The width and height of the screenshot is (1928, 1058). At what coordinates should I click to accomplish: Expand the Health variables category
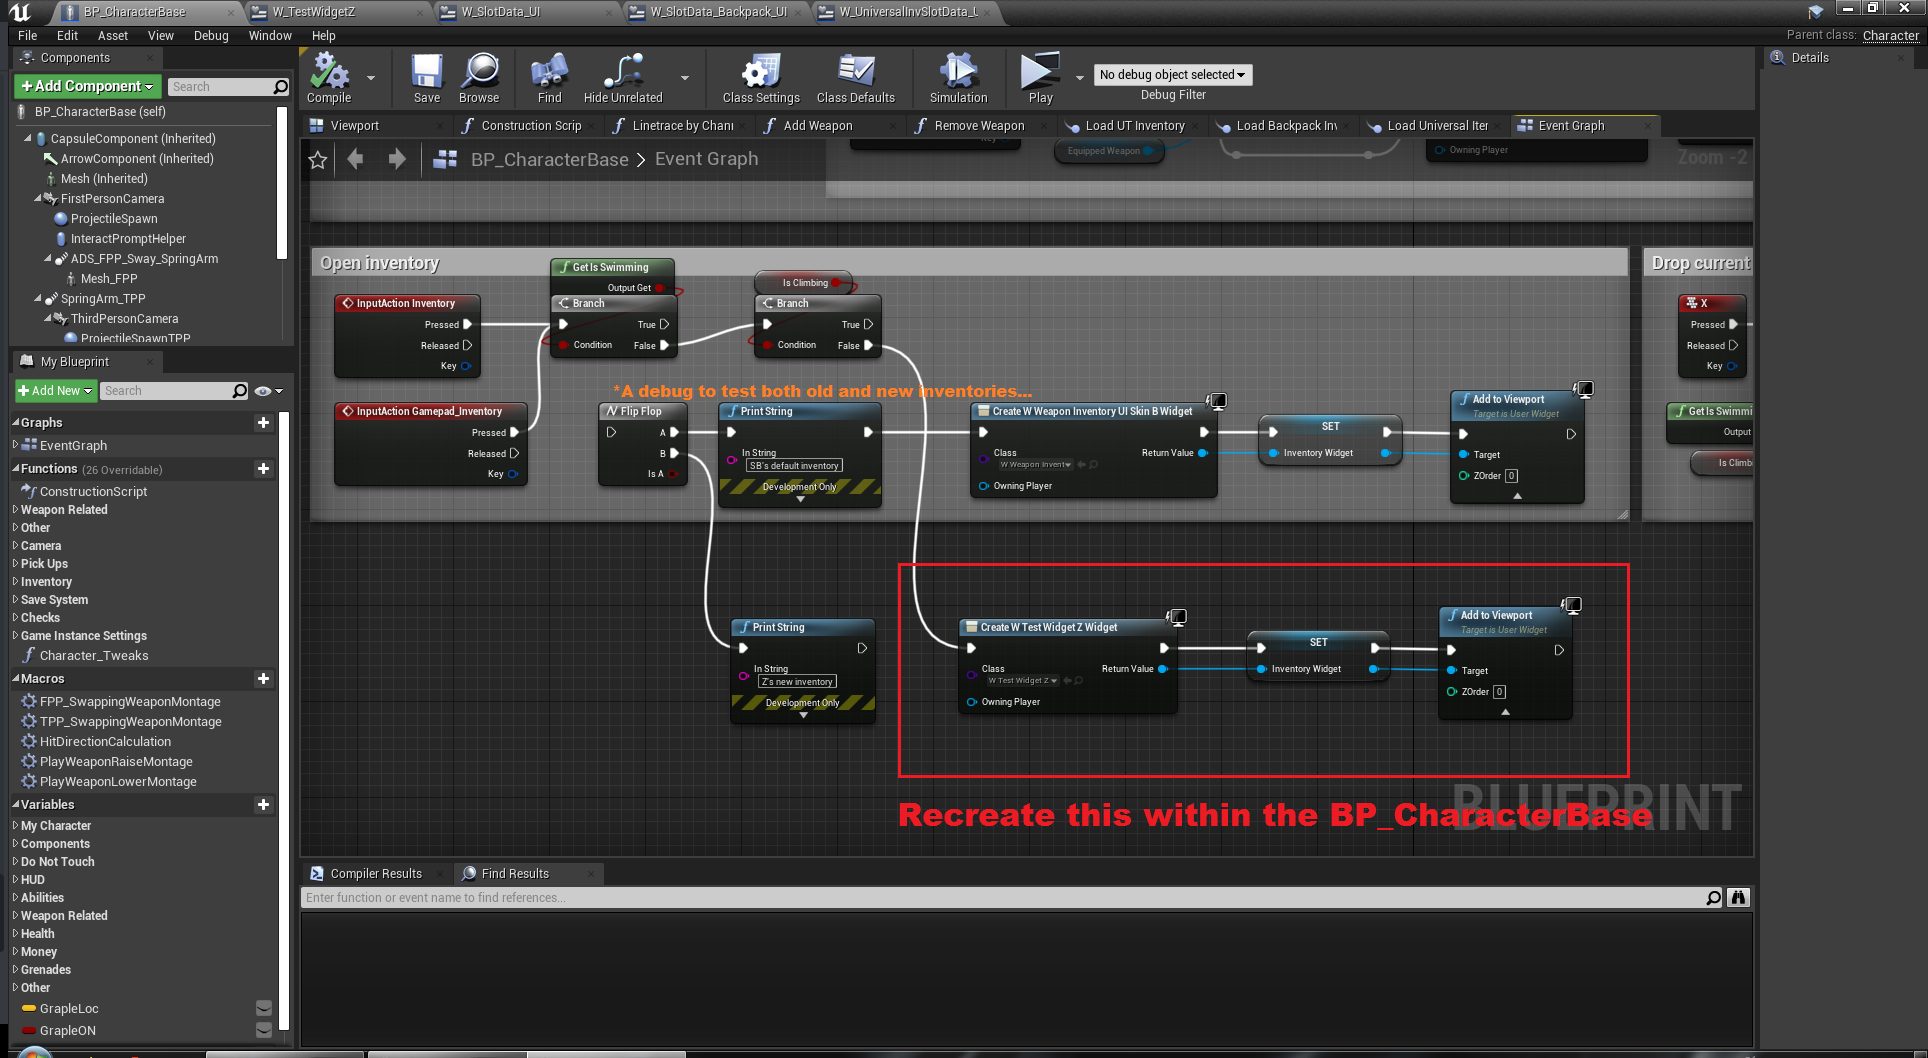[37, 934]
